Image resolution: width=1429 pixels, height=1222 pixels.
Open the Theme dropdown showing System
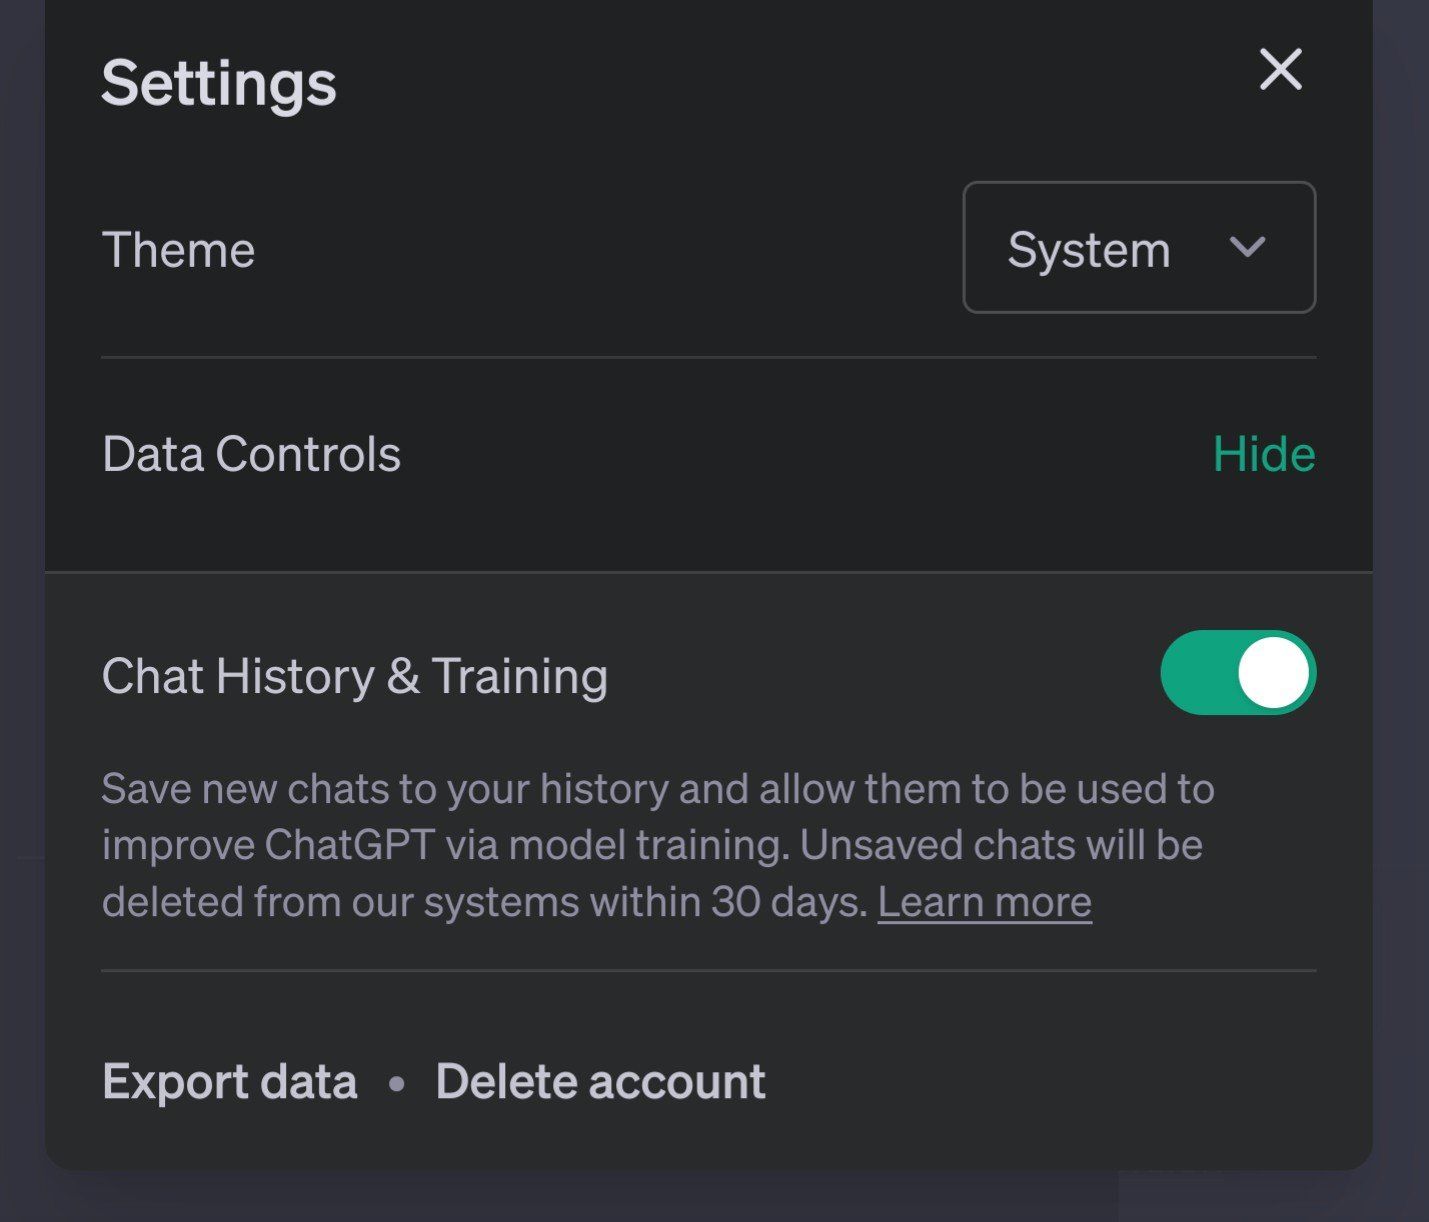click(1139, 247)
